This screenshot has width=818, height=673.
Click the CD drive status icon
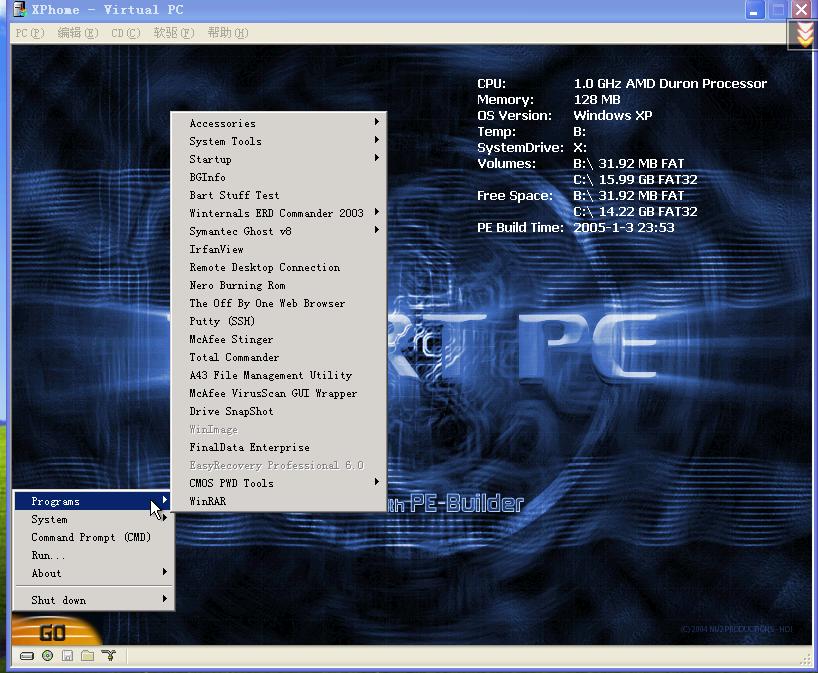(47, 656)
